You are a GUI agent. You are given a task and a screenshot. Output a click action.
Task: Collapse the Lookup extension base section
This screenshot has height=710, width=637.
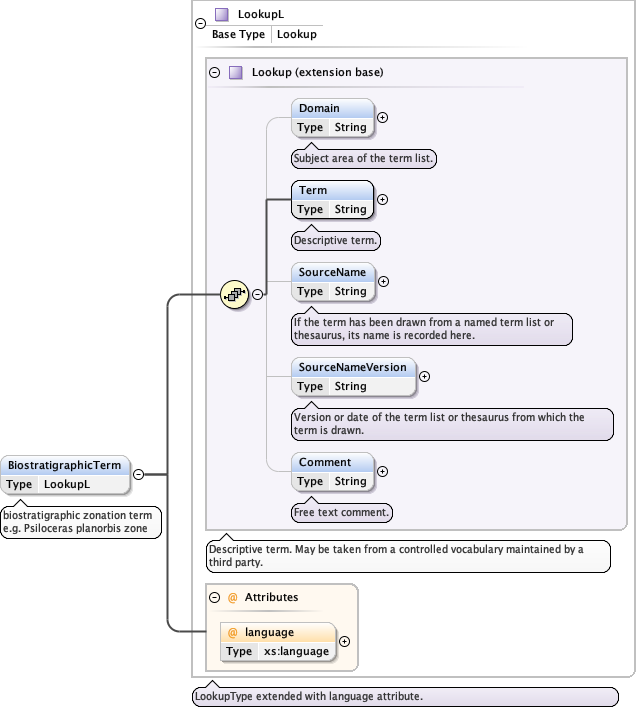click(x=214, y=72)
